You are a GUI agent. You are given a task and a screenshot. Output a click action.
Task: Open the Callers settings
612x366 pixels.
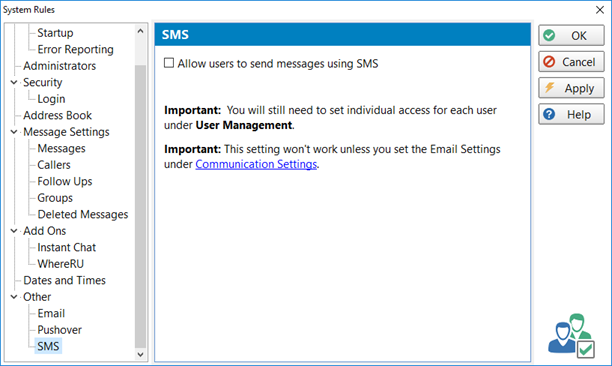(54, 165)
